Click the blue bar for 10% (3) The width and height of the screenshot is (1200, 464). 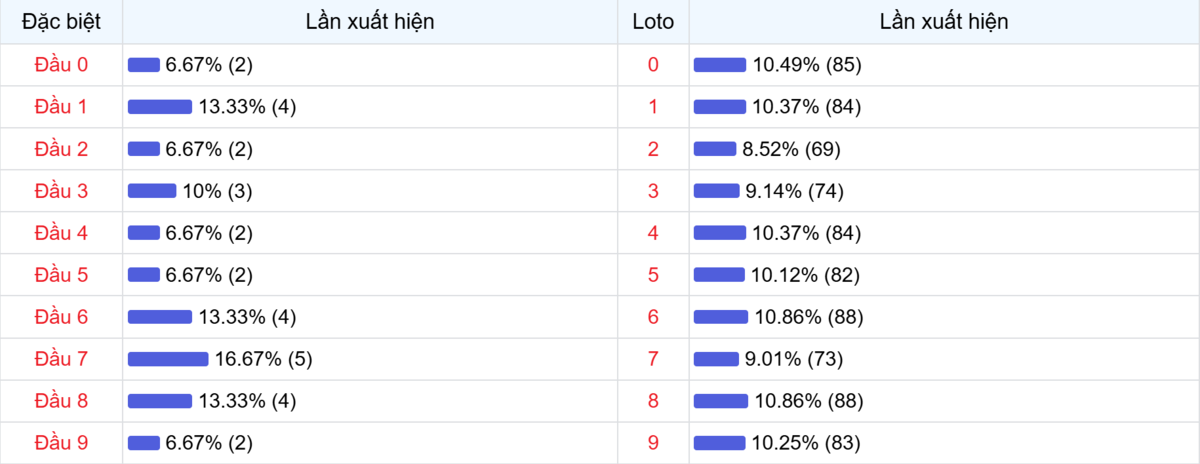pos(152,191)
